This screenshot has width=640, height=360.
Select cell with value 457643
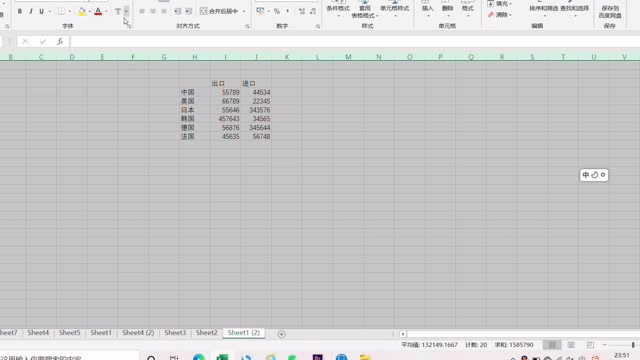(225, 119)
